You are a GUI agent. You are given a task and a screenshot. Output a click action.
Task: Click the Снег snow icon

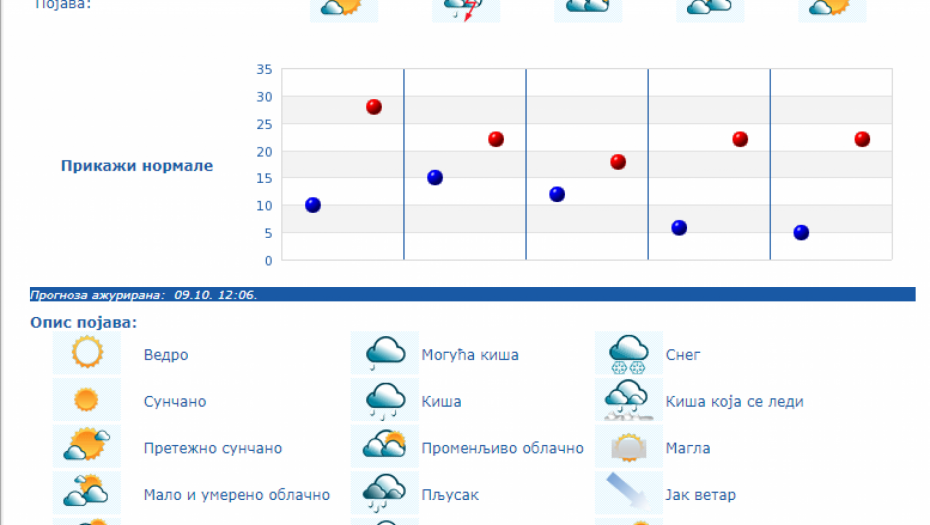point(629,353)
